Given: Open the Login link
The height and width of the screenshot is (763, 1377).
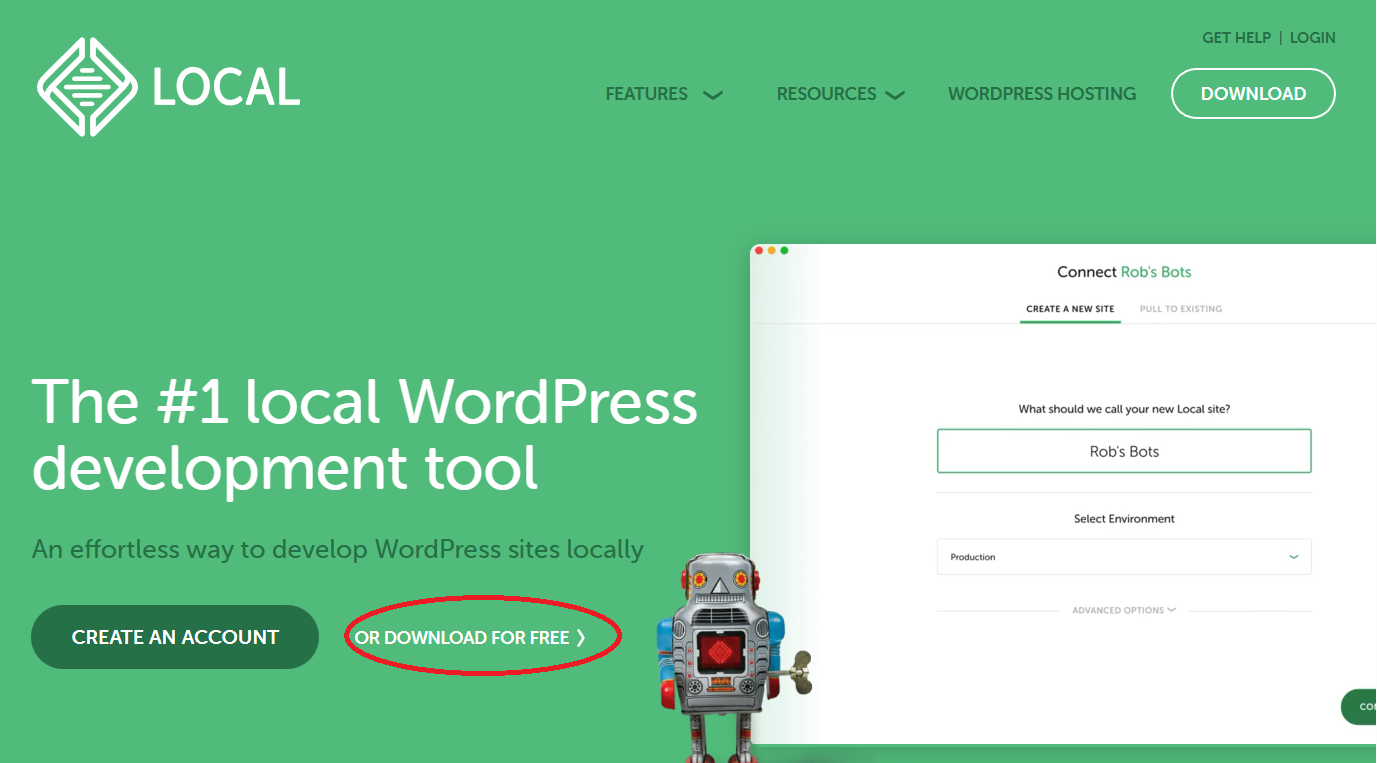Looking at the screenshot, I should 1313,38.
